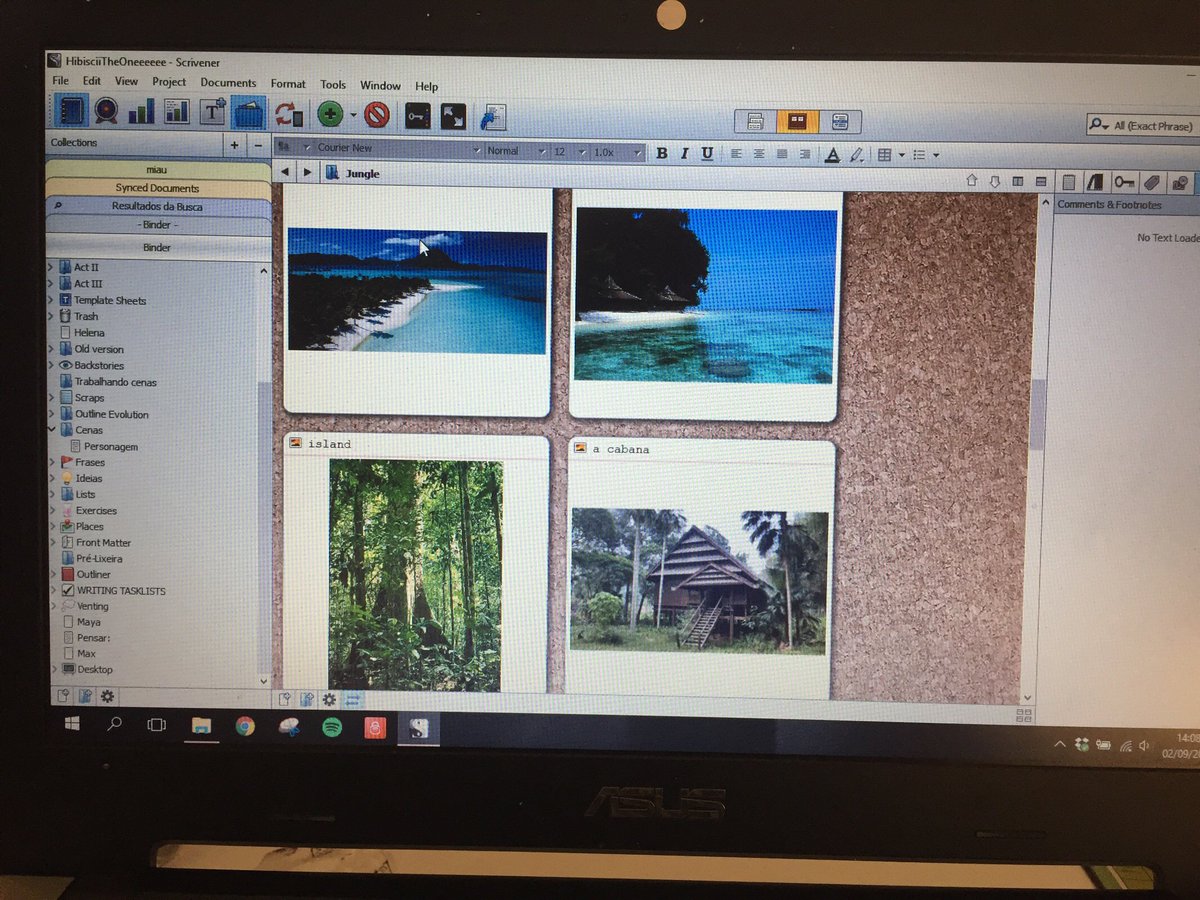This screenshot has width=1200, height=900.
Task: Choose highlight color with the marker icon
Action: (x=856, y=155)
